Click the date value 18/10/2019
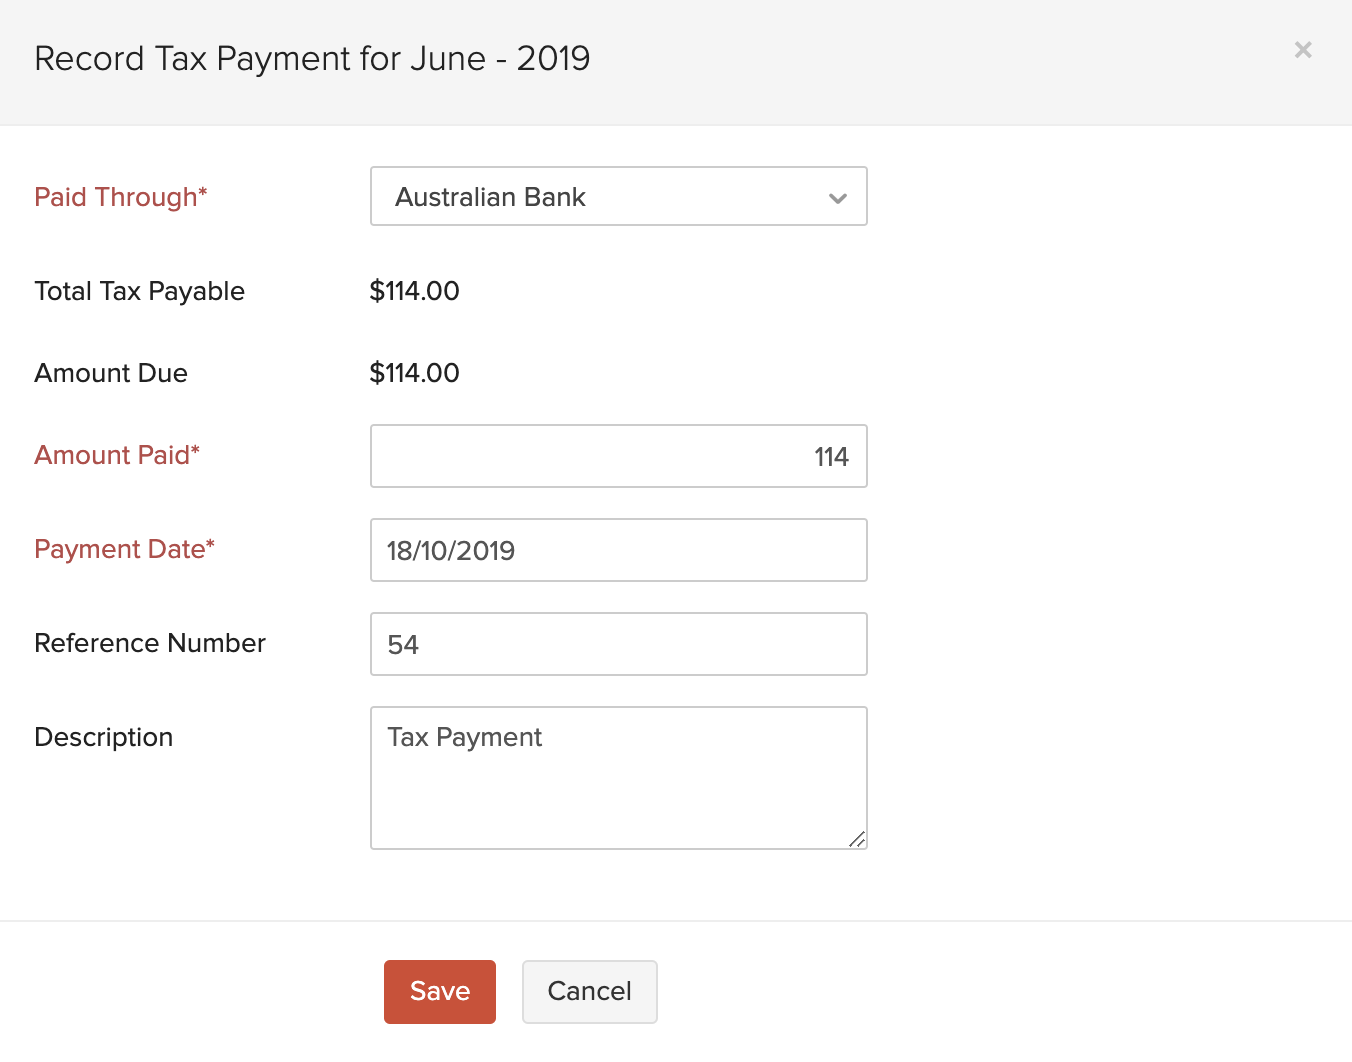Screen dimensions: 1352x1062 pos(450,550)
